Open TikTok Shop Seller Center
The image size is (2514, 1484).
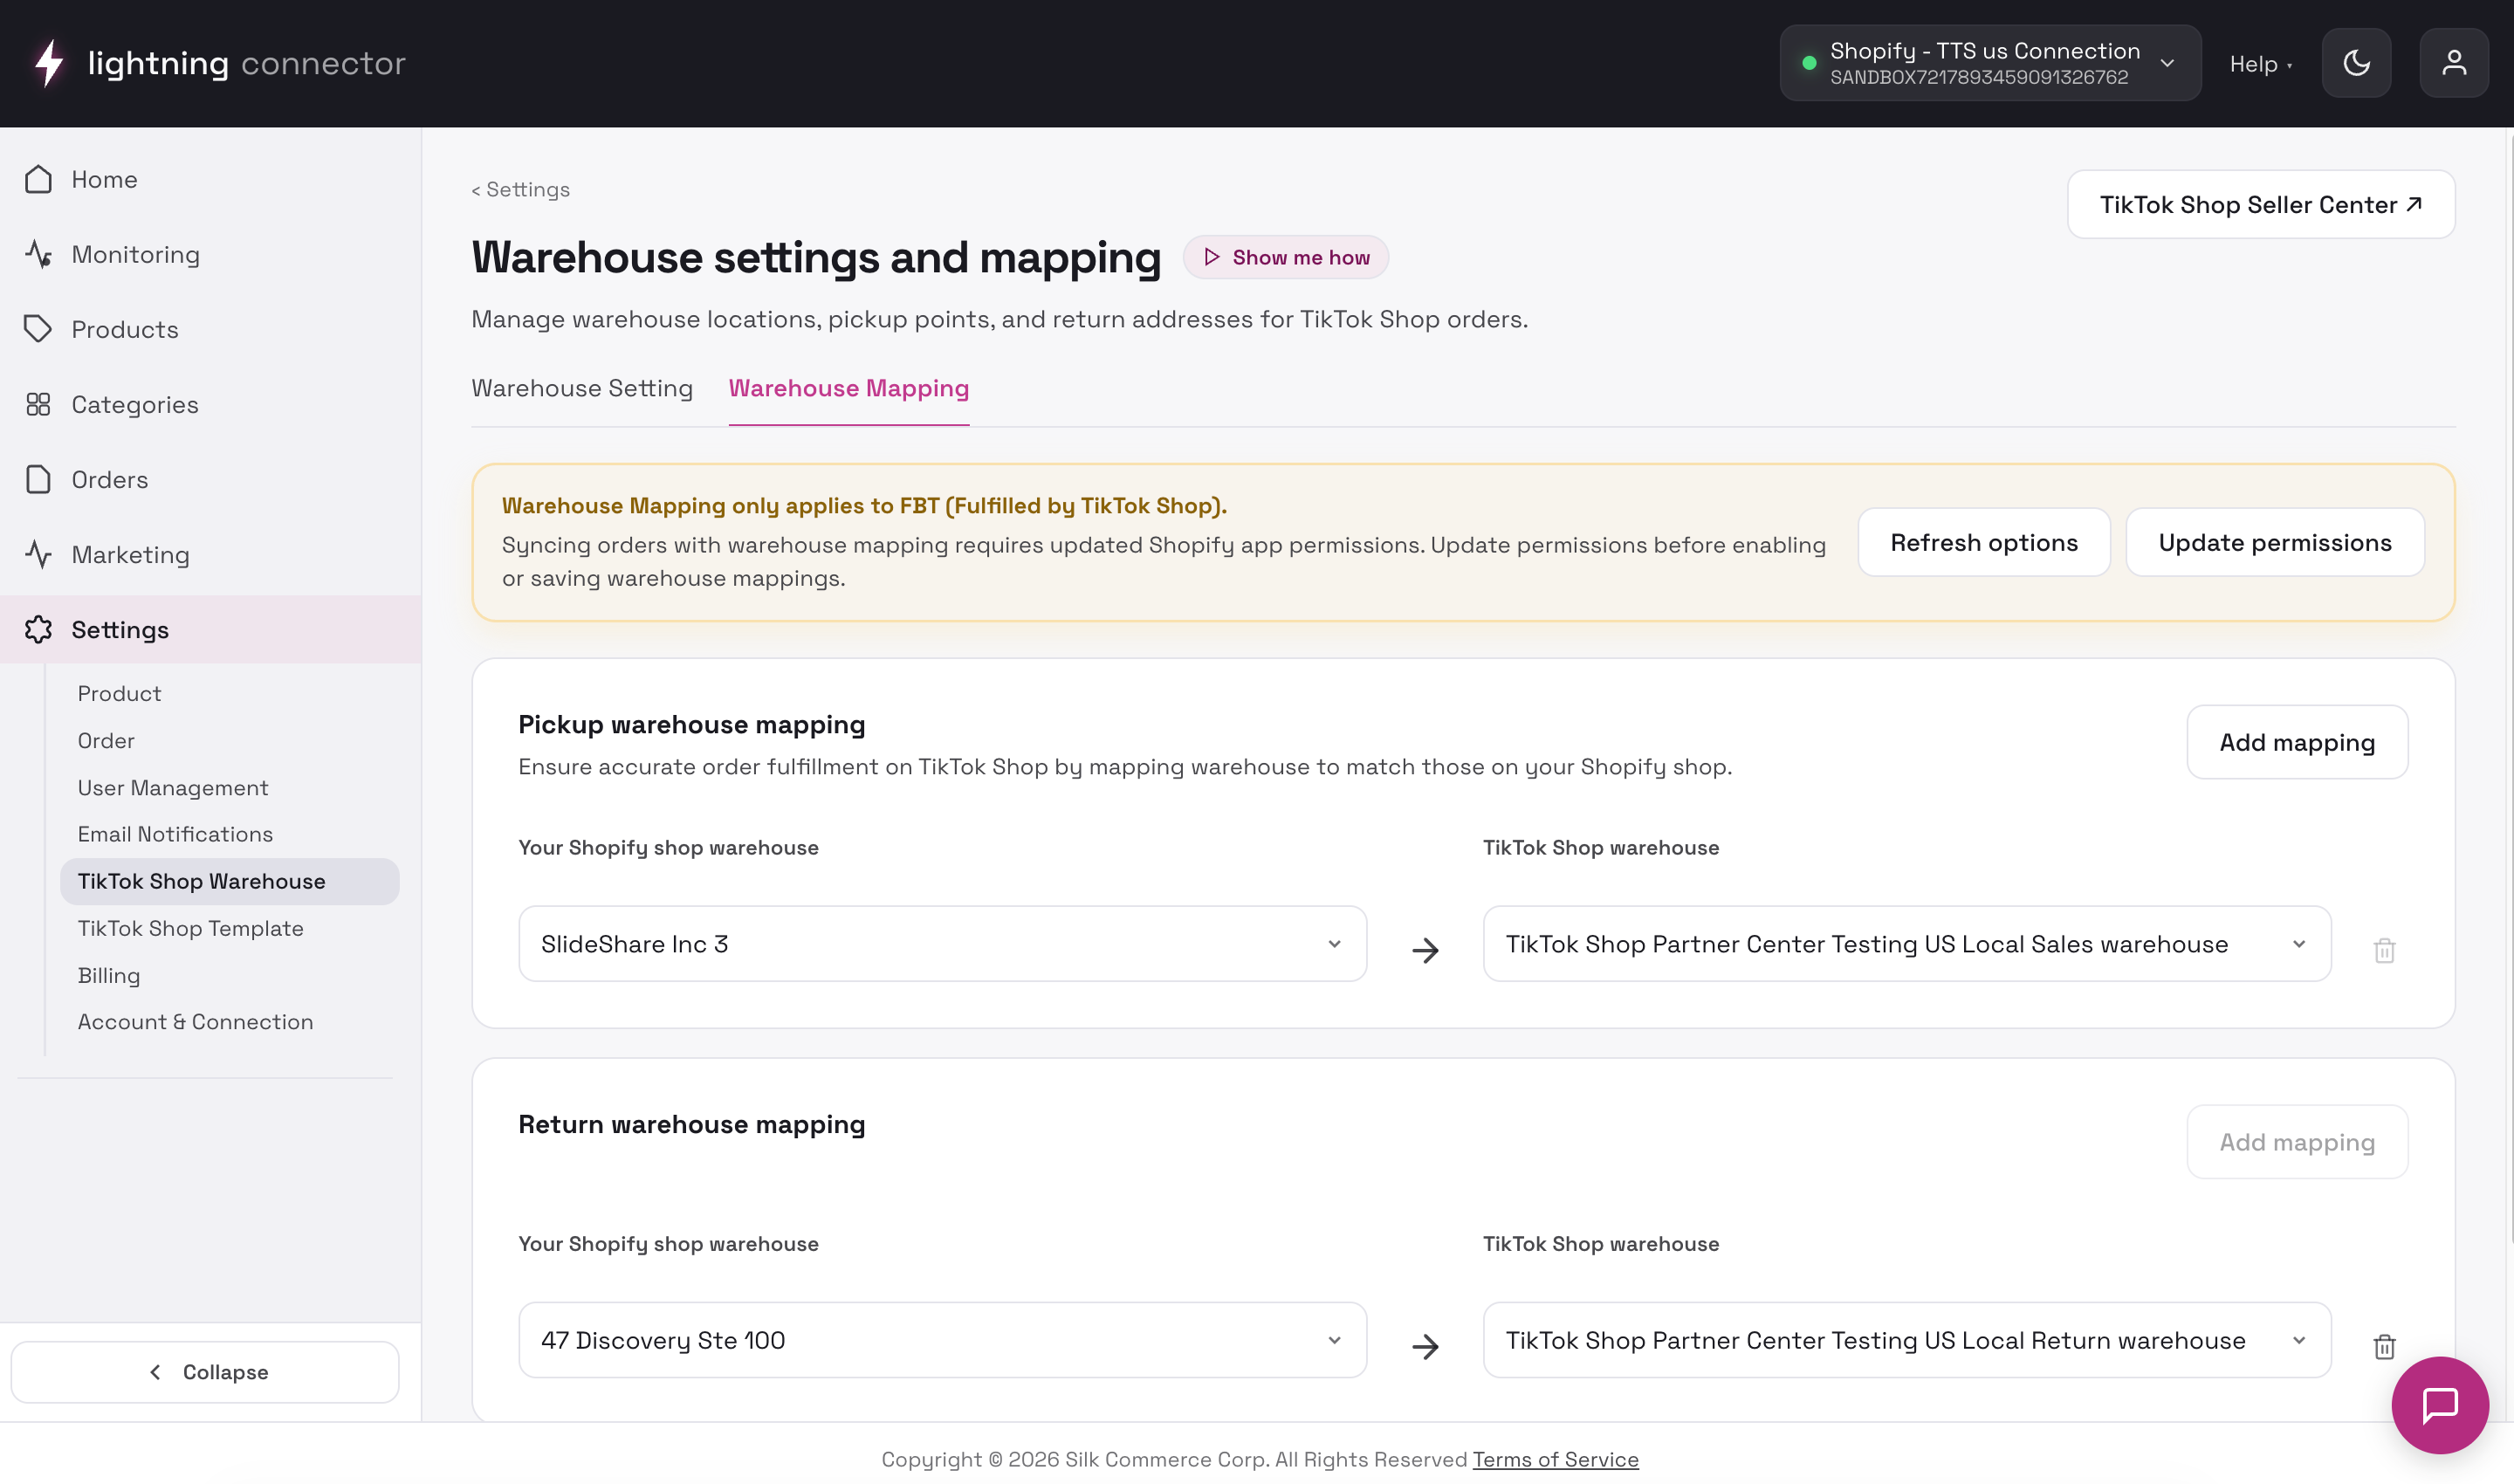[2260, 204]
